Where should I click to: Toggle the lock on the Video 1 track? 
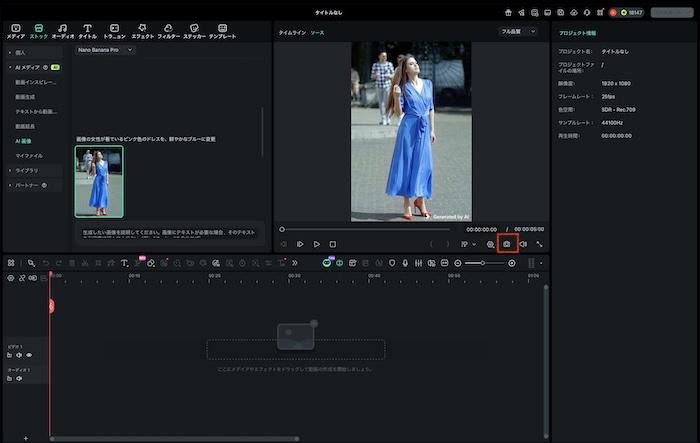click(9, 355)
